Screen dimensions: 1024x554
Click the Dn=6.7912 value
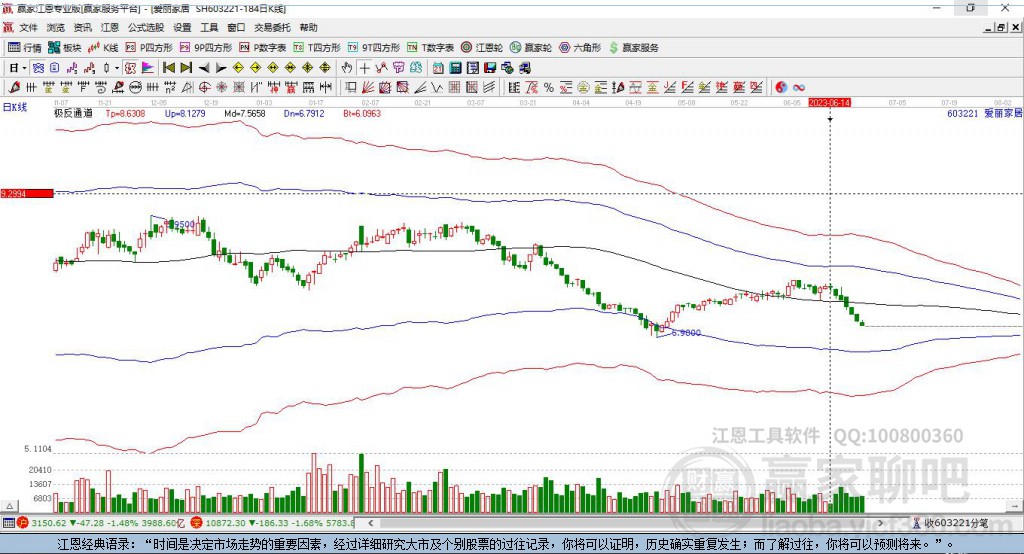tap(304, 113)
